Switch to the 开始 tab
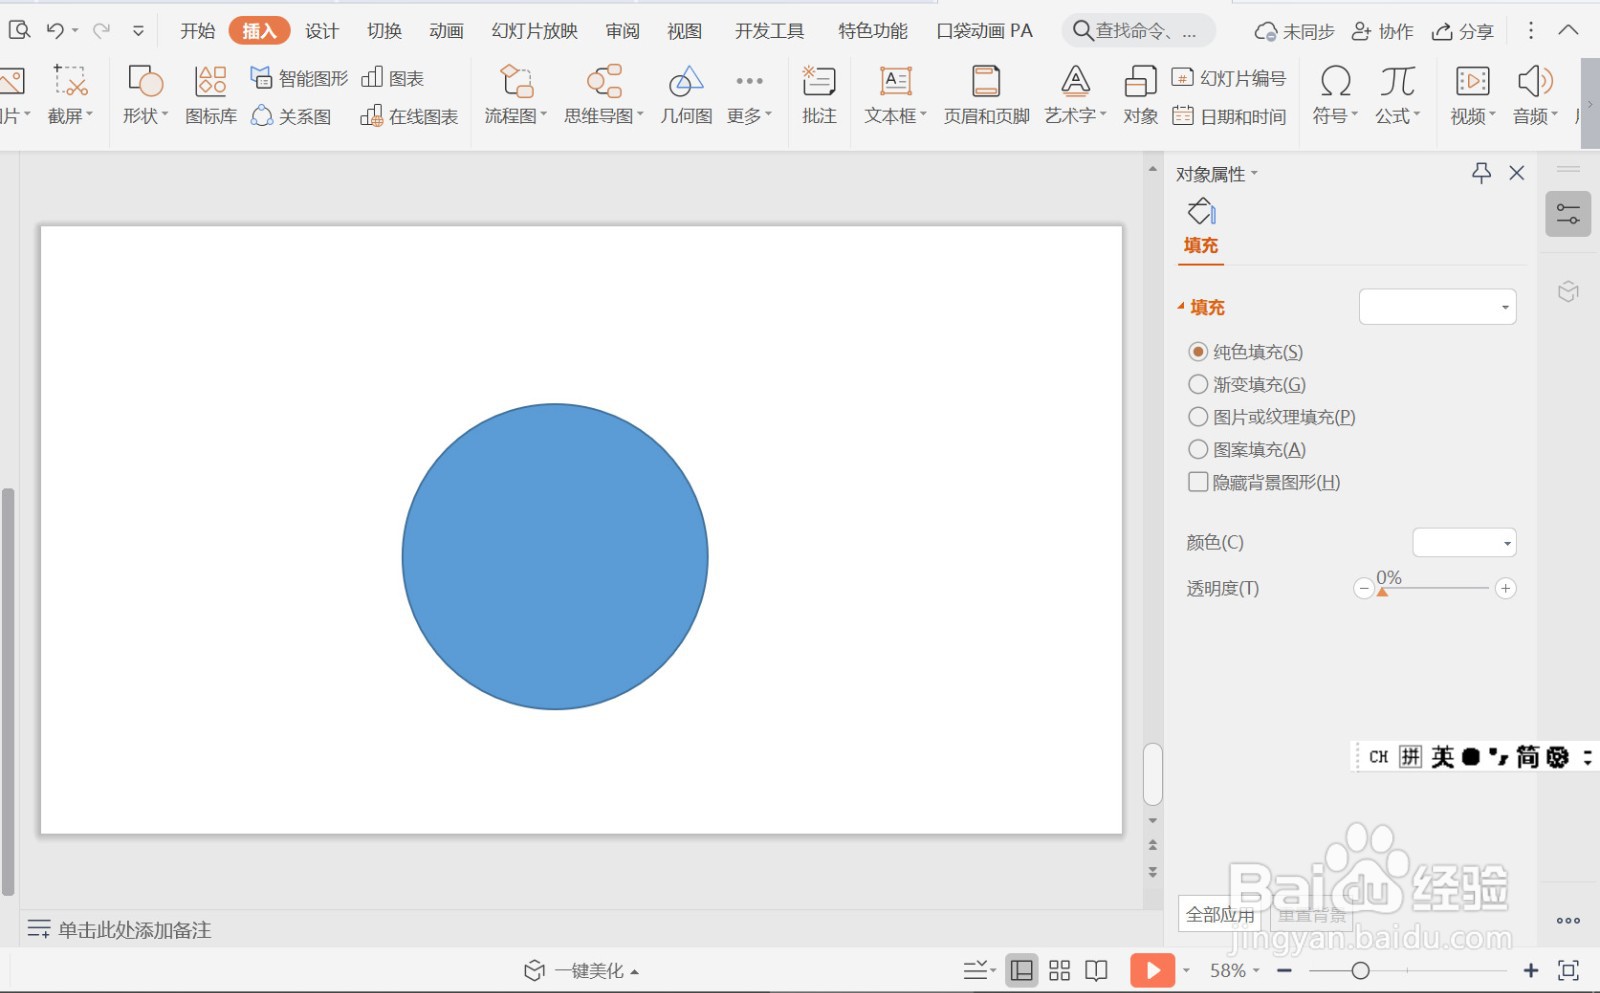Image resolution: width=1600 pixels, height=993 pixels. tap(197, 31)
